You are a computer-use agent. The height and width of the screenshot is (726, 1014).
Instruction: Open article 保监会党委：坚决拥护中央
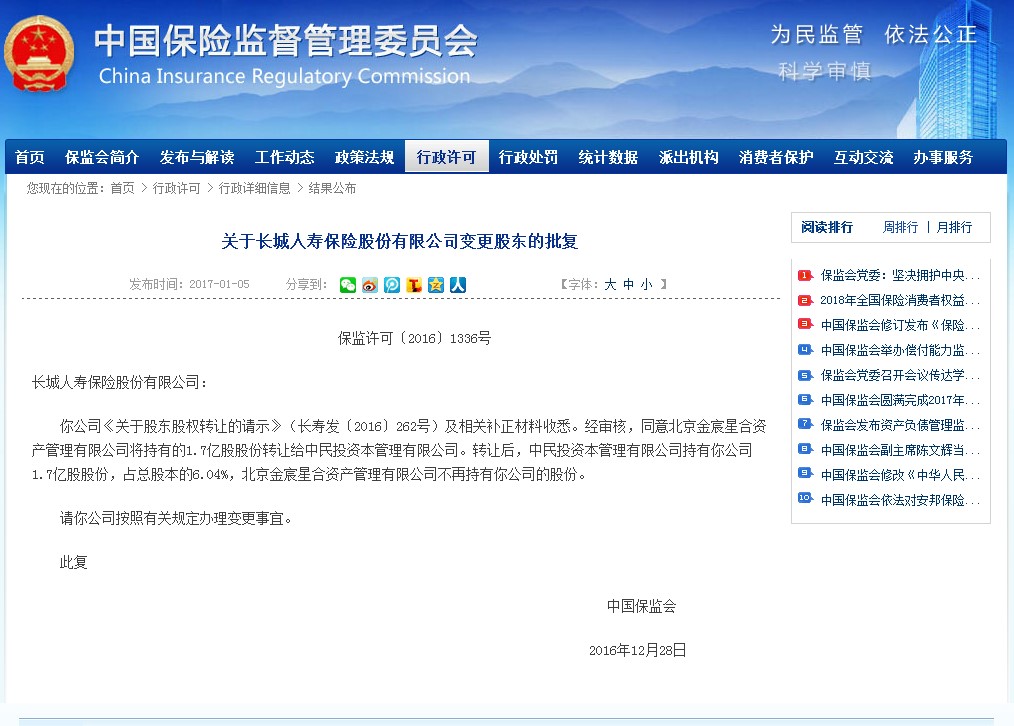pos(900,275)
